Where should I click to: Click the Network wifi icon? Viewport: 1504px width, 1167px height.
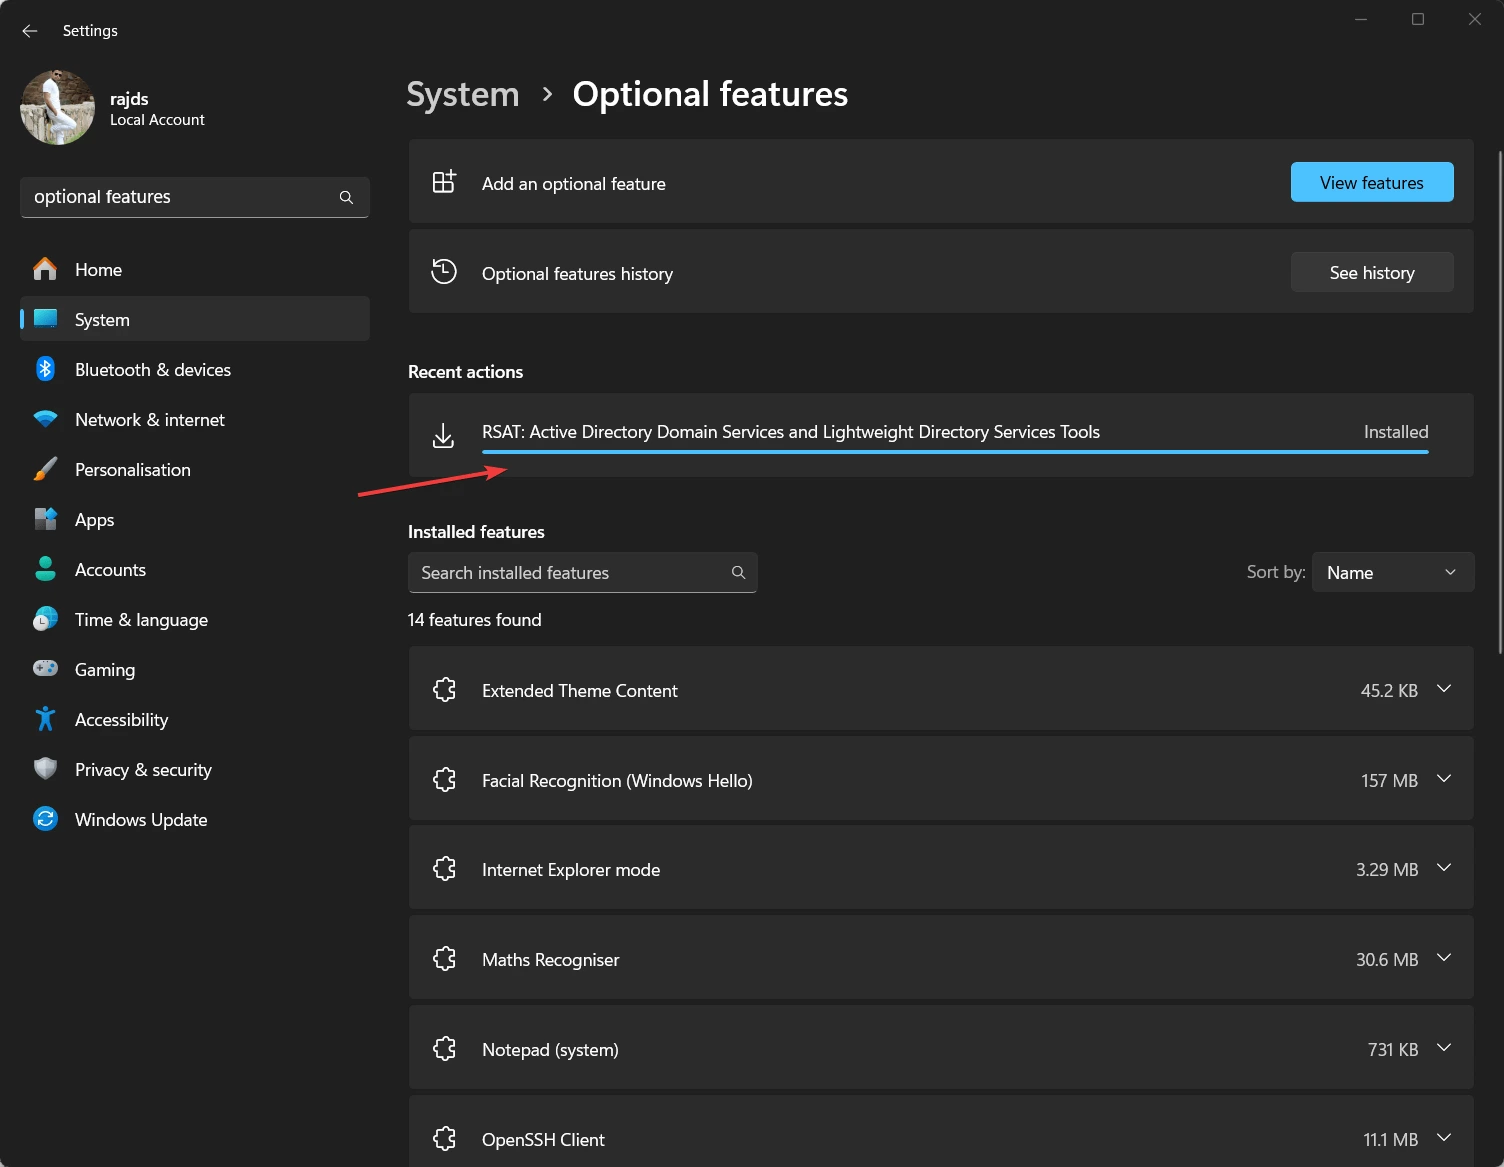45,419
